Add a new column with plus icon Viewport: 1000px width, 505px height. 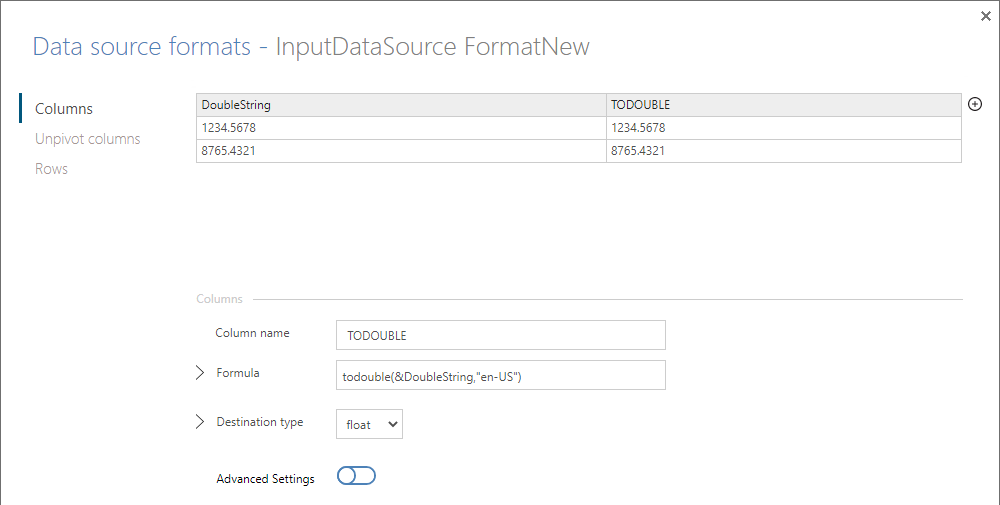pos(974,104)
